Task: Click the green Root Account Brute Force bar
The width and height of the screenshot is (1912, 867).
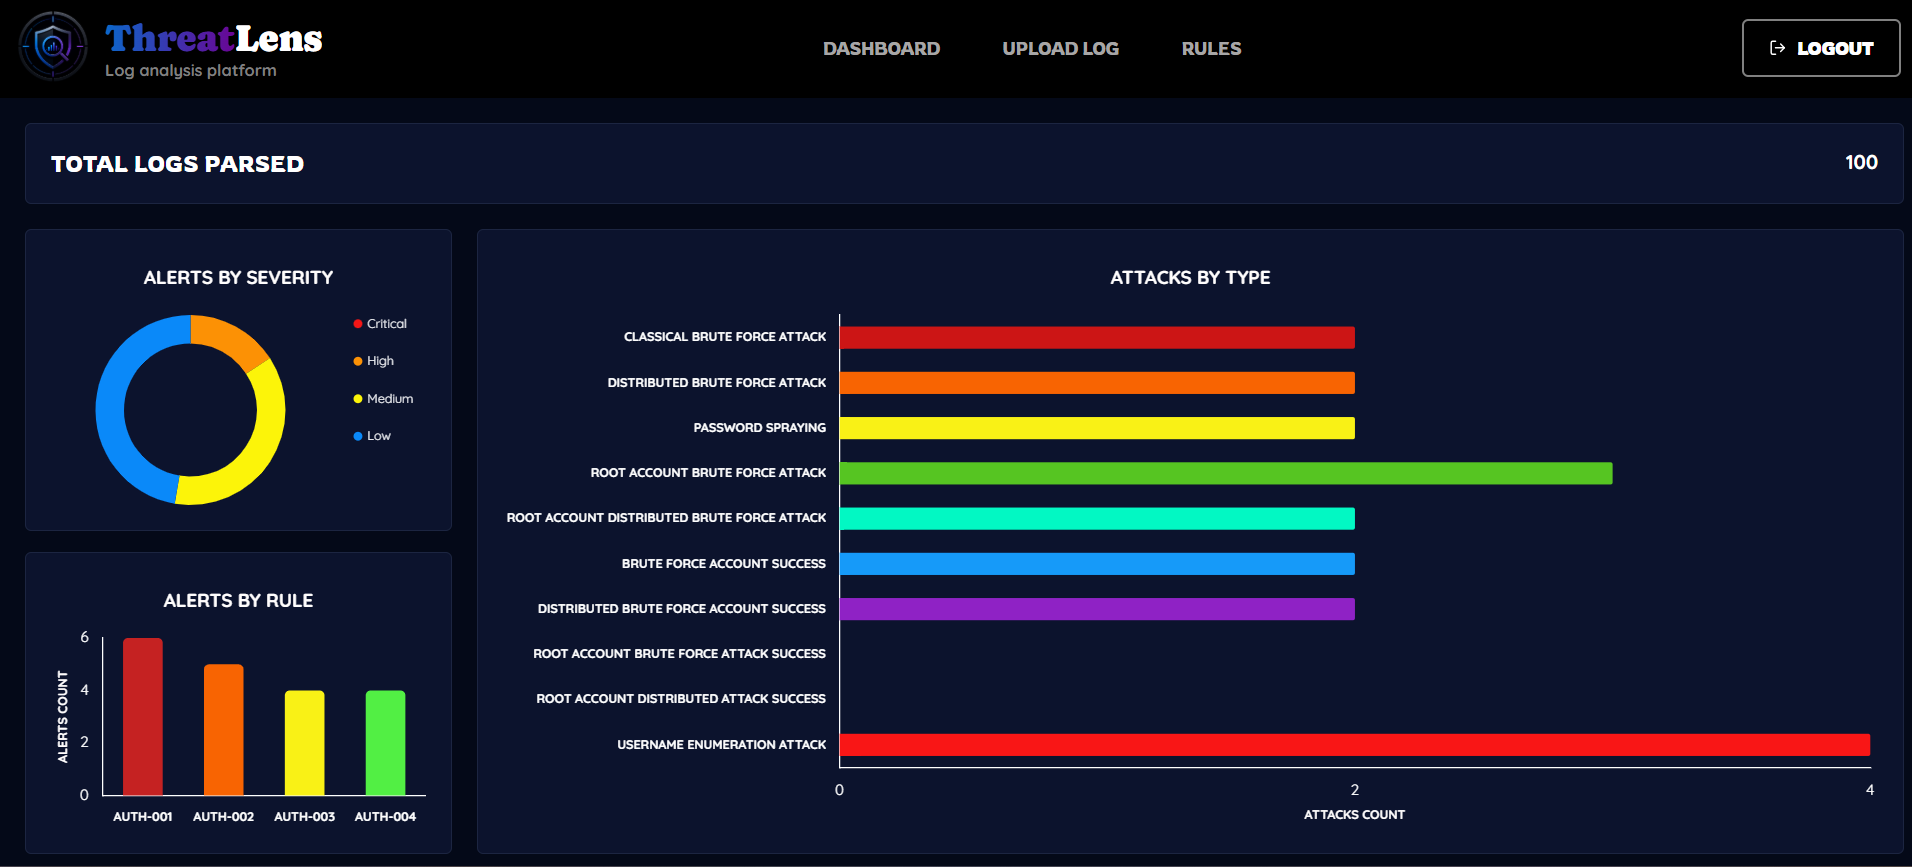Action: (x=1226, y=473)
